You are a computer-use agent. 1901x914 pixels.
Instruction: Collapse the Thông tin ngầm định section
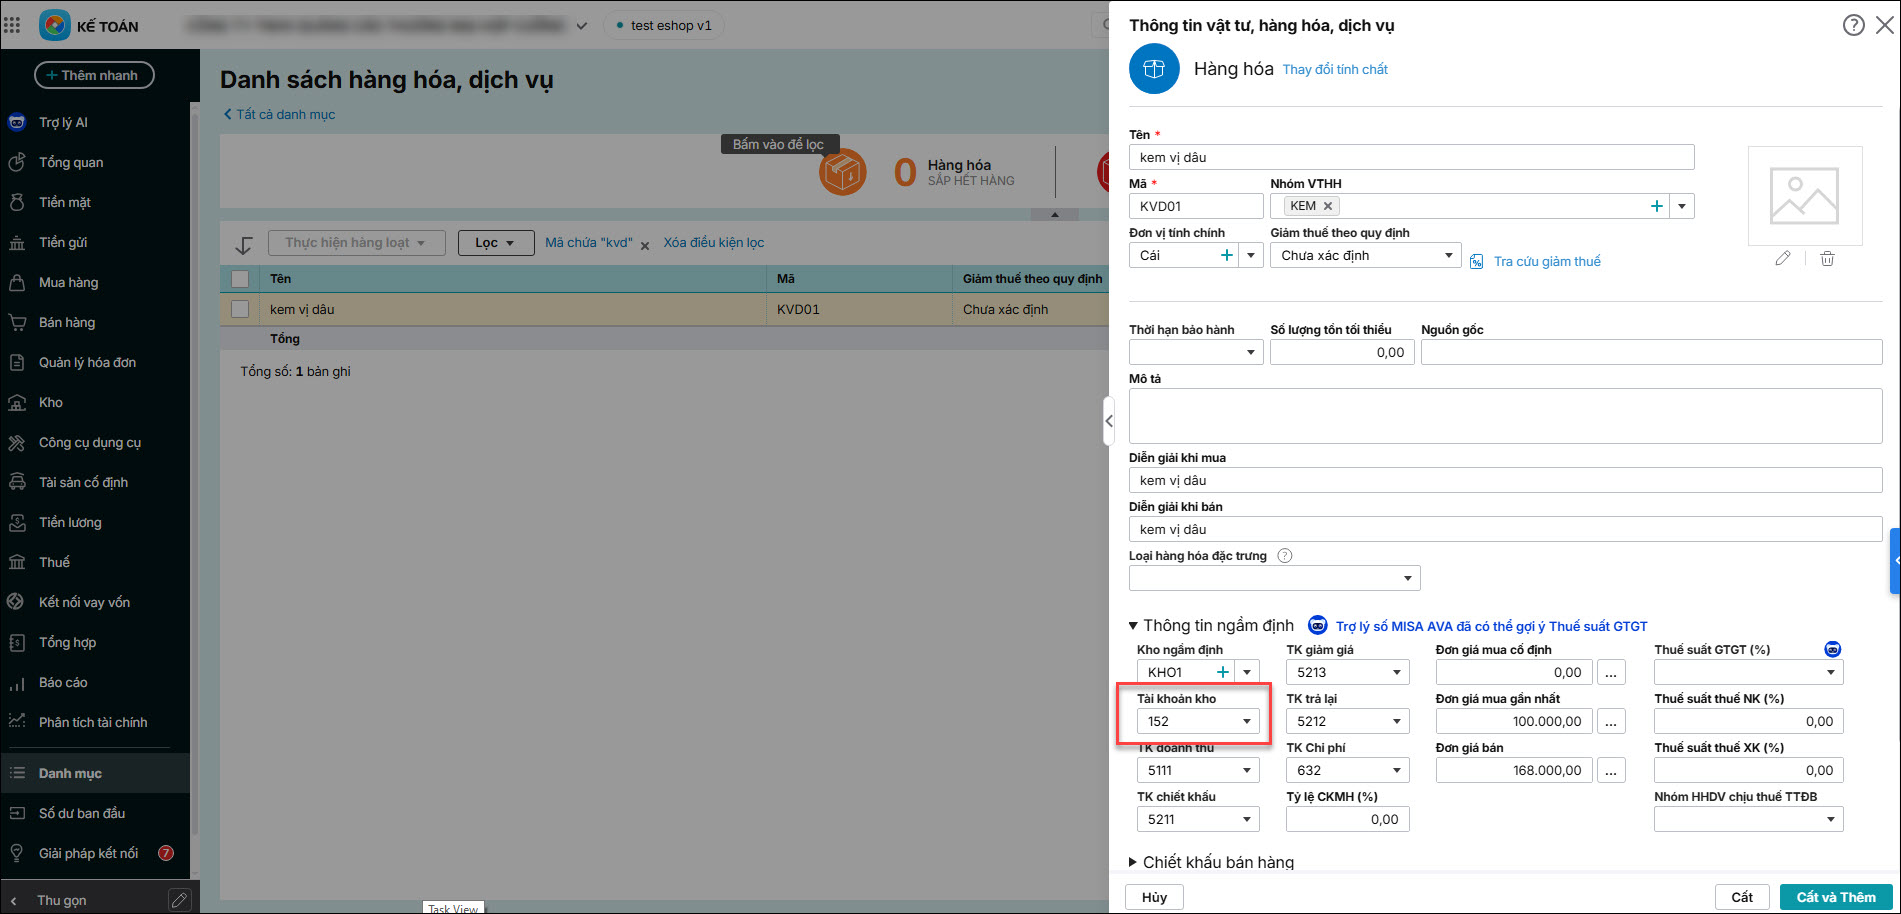point(1133,626)
